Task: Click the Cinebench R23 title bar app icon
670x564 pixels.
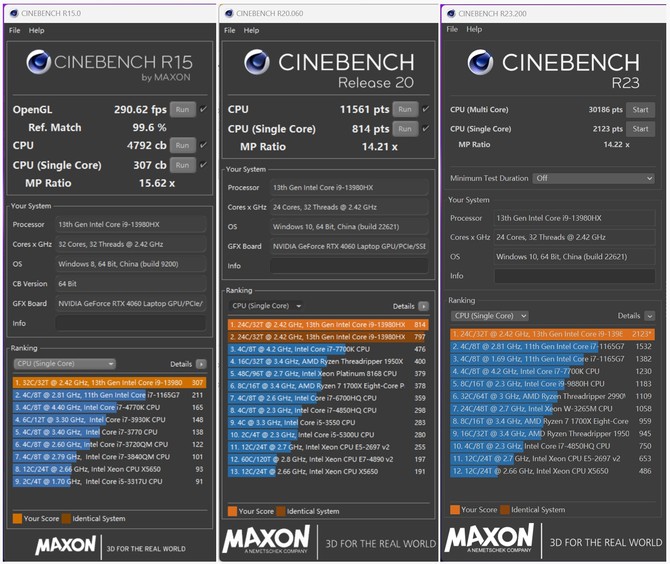Action: coord(451,14)
